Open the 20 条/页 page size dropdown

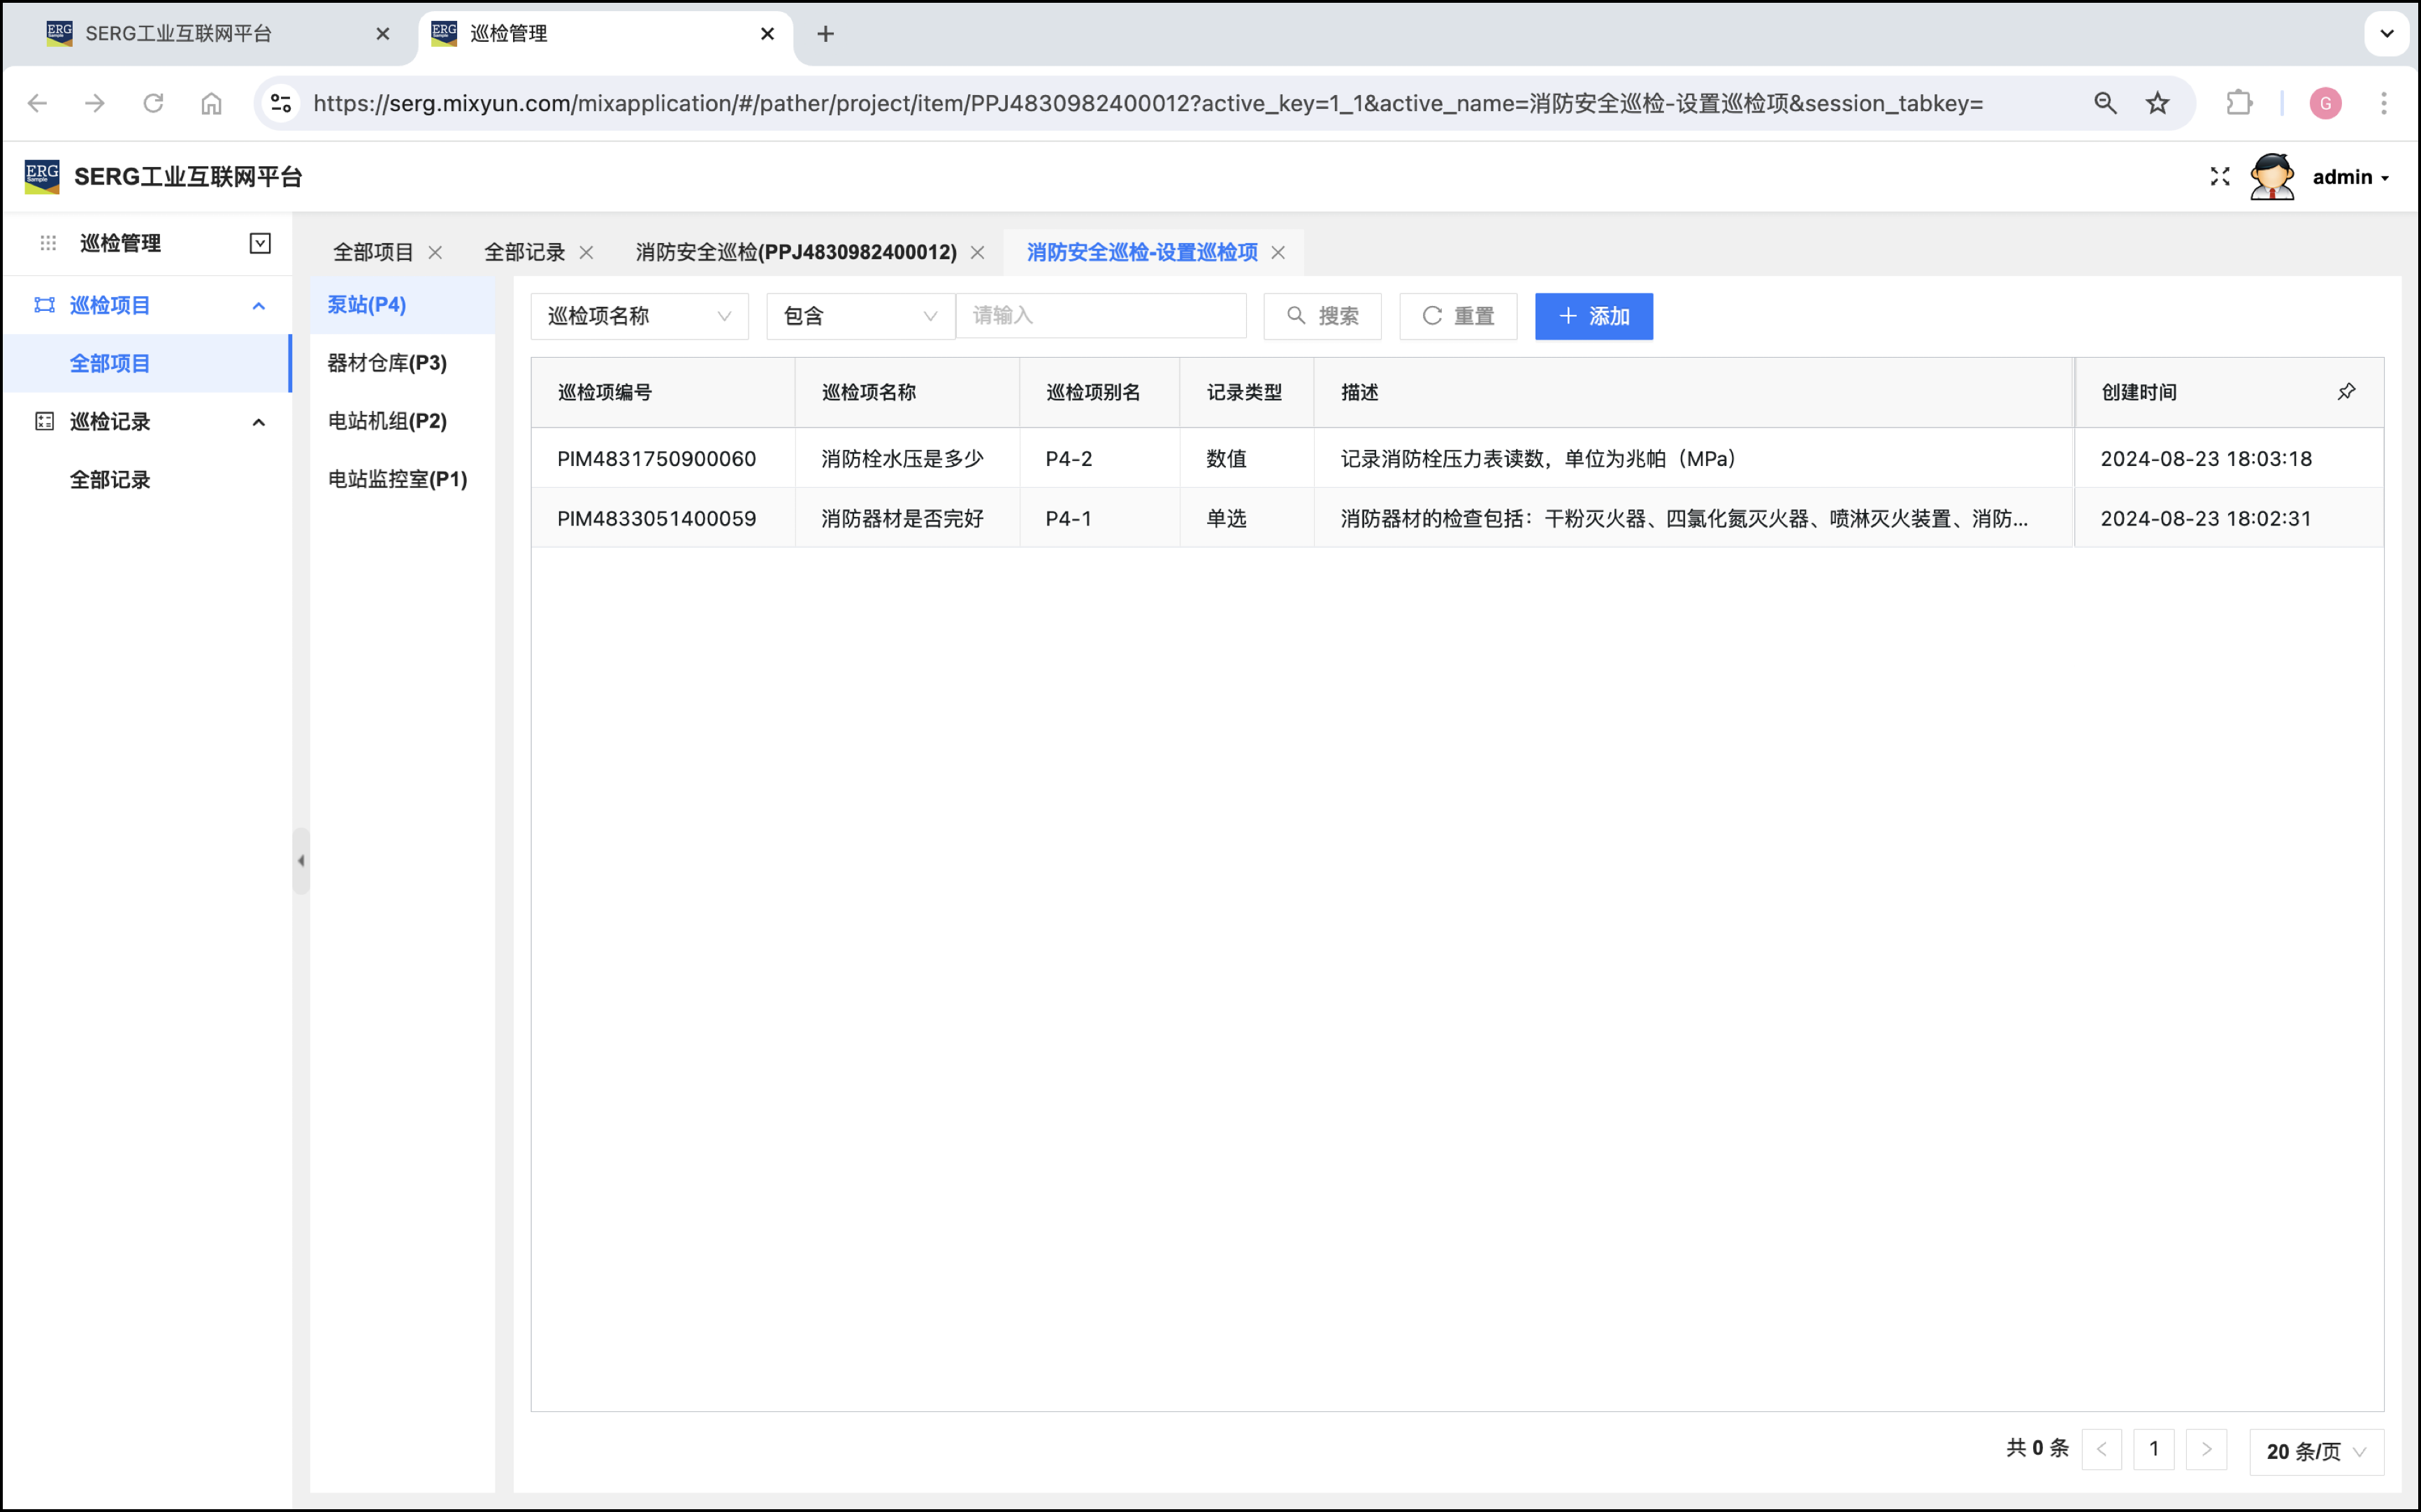(x=2315, y=1451)
